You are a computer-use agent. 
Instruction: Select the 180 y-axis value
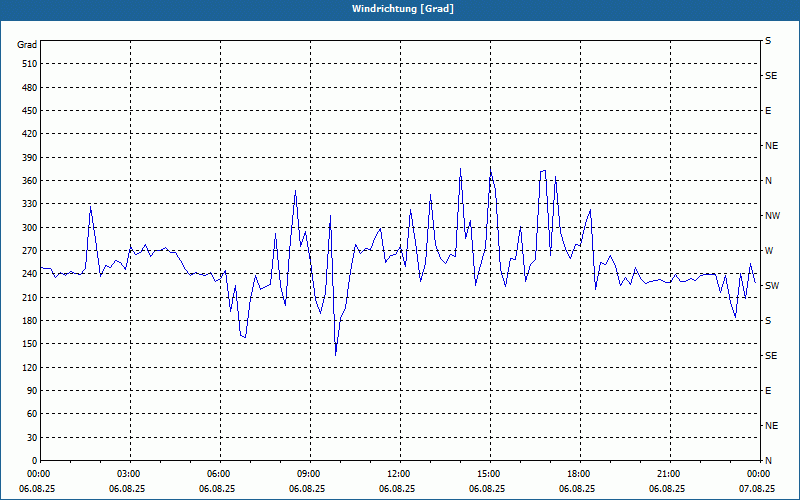coord(30,320)
